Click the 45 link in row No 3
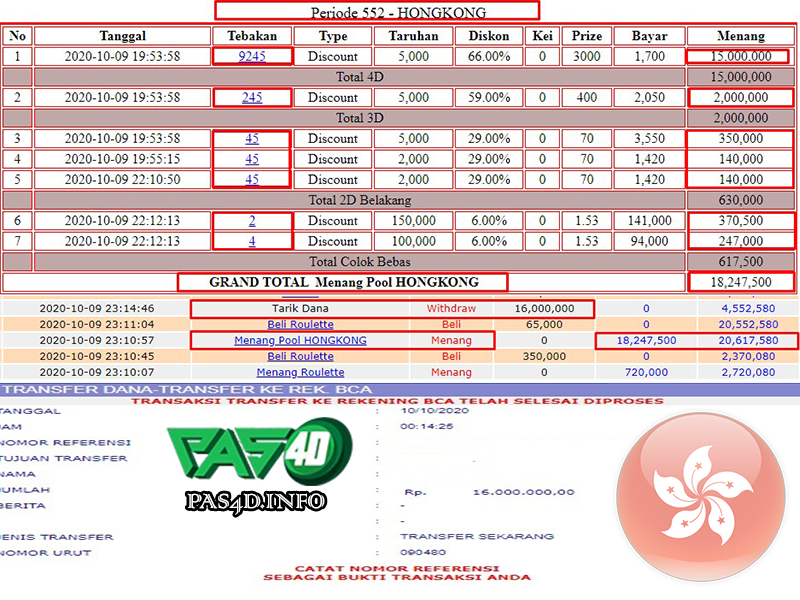Viewport: 800px width, 600px height. pos(252,138)
